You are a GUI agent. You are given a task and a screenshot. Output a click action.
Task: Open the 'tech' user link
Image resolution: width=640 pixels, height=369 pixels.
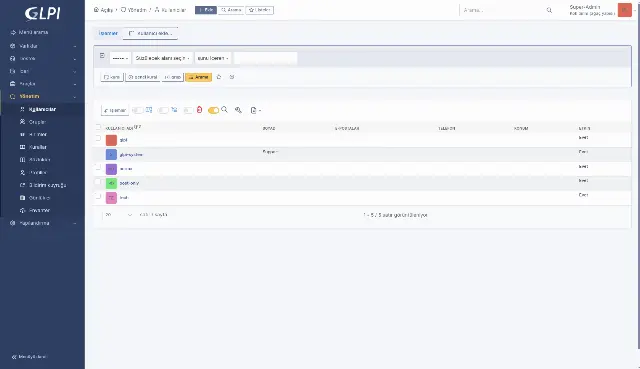point(124,198)
